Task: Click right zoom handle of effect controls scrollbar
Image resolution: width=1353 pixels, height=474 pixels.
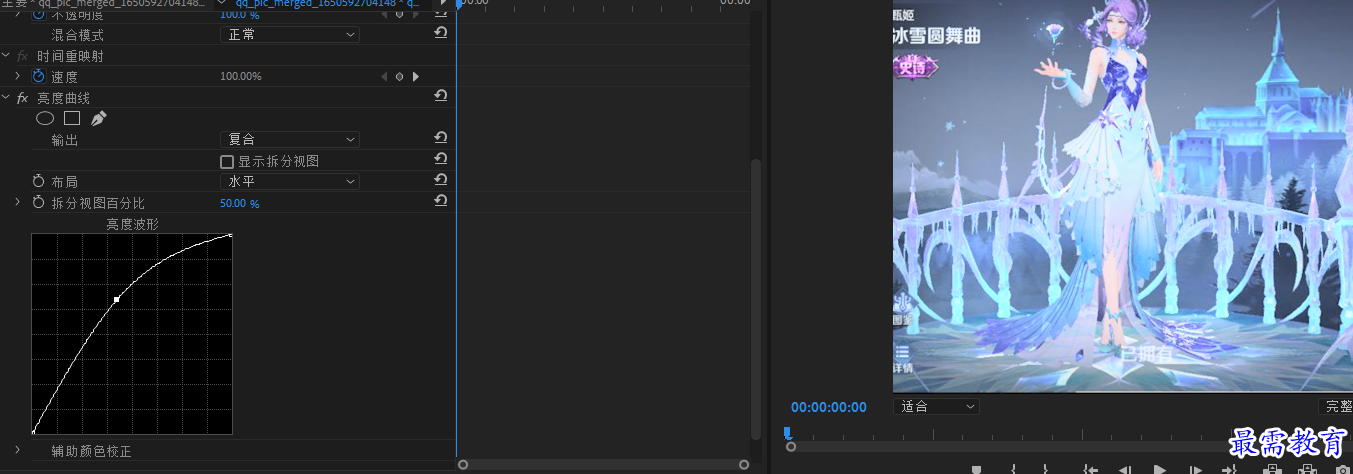Action: [744, 464]
